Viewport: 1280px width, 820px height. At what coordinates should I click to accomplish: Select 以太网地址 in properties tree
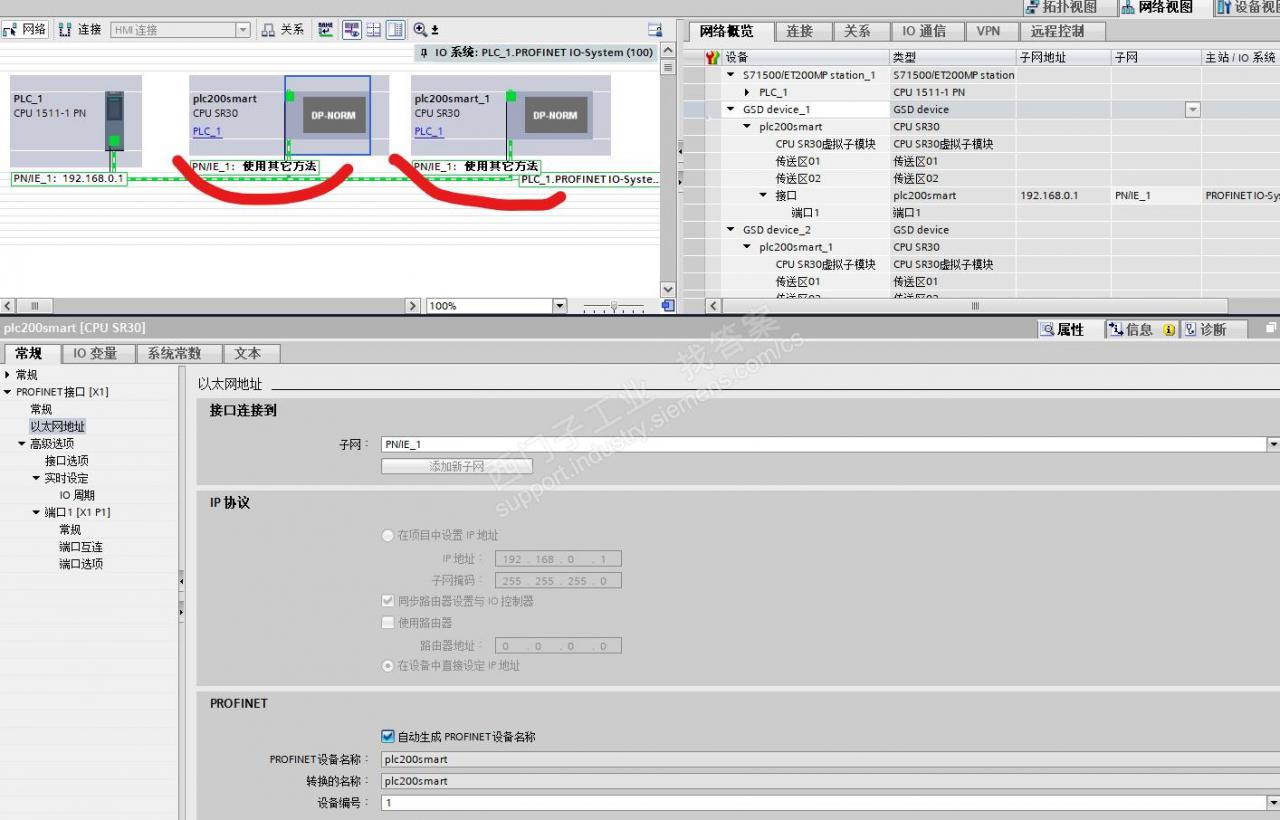click(x=57, y=426)
